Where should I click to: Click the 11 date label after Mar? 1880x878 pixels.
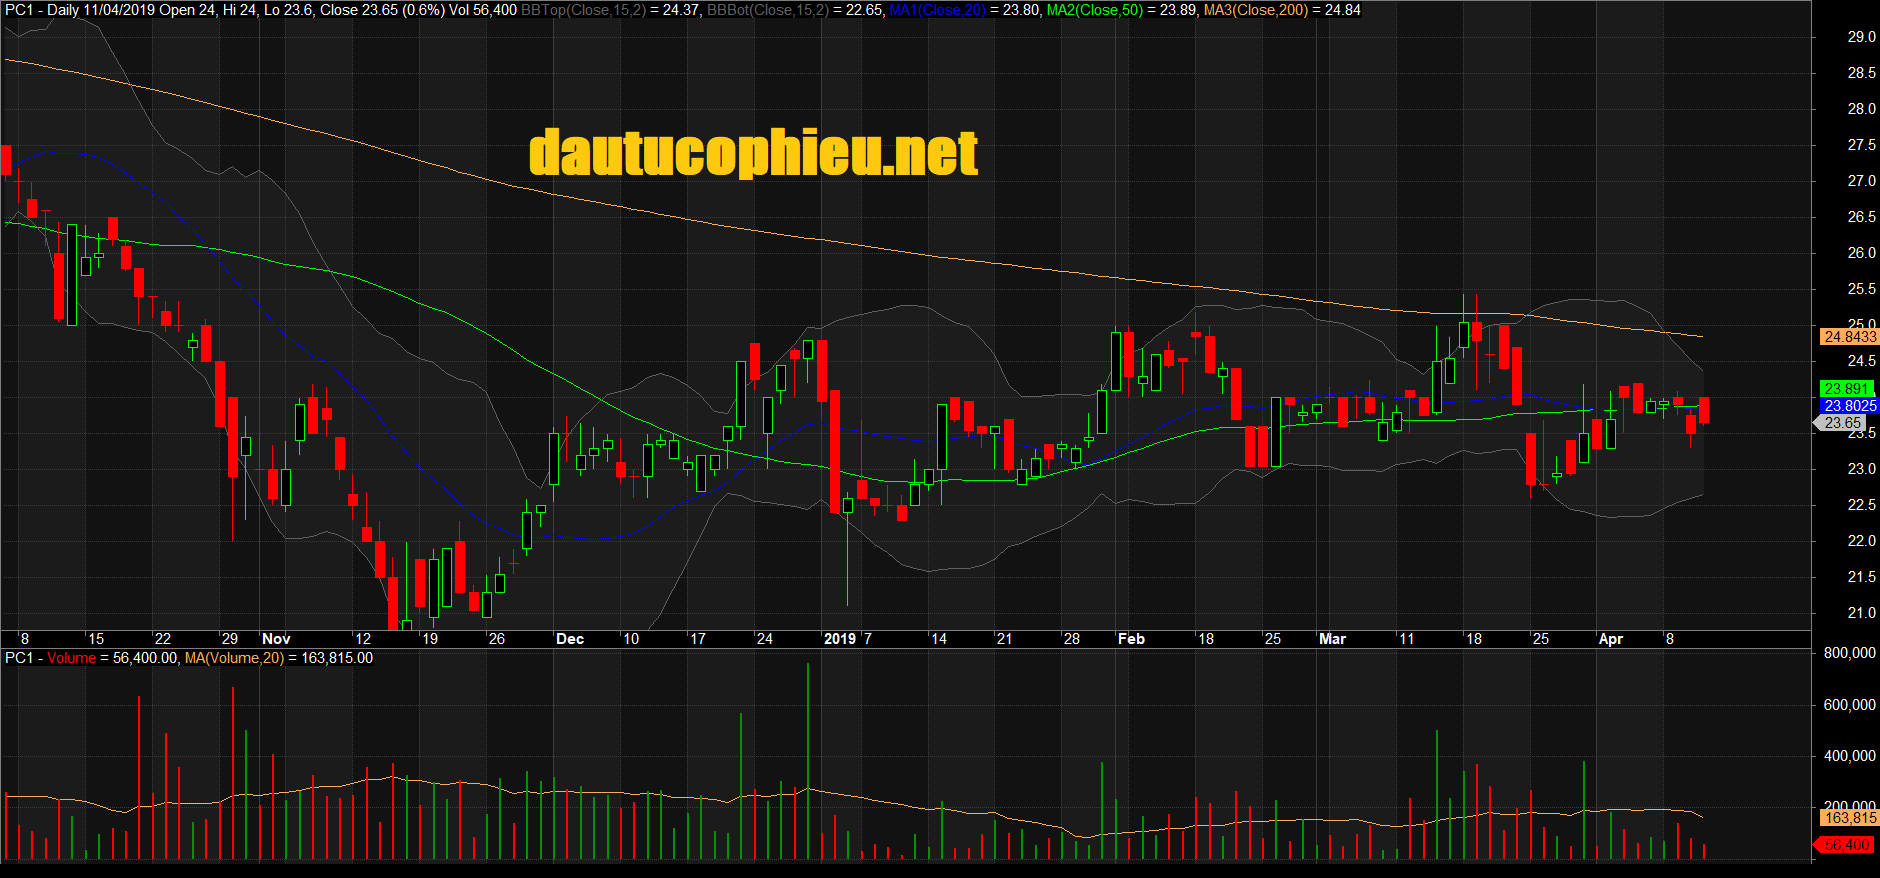point(1407,639)
